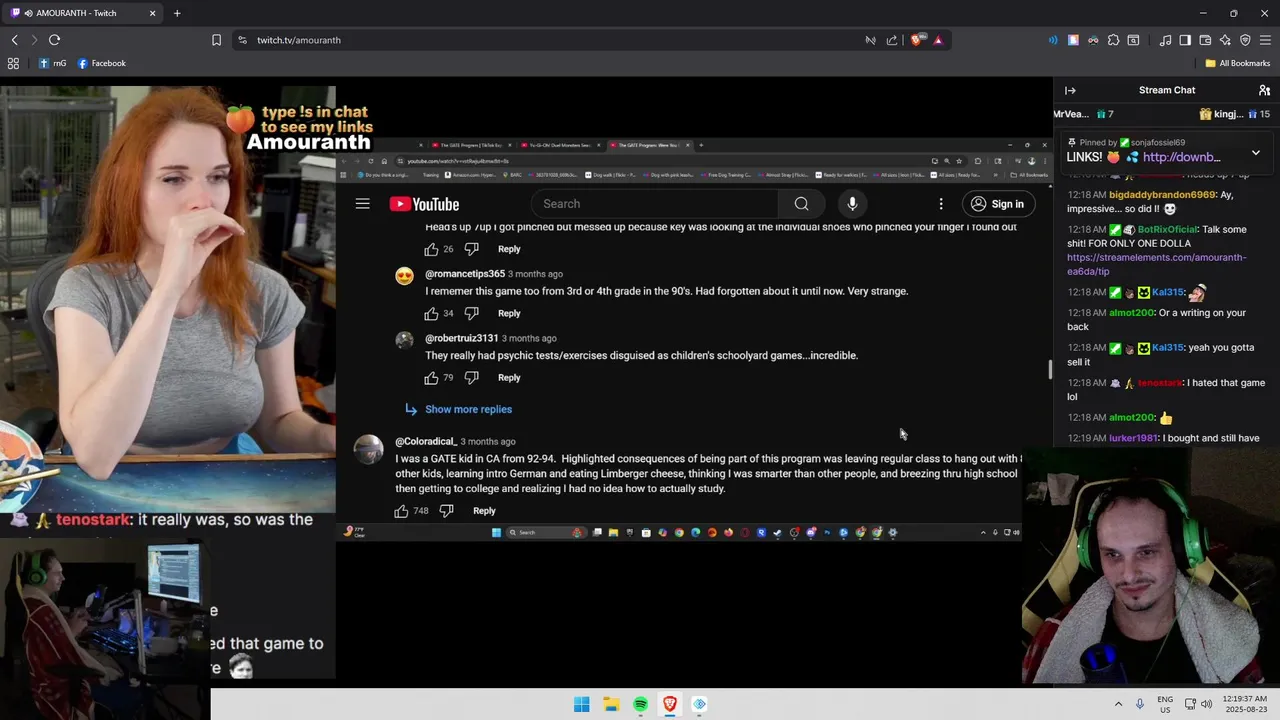Click the YouTube logo in the stream
The width and height of the screenshot is (1280, 720).
pyautogui.click(x=424, y=204)
